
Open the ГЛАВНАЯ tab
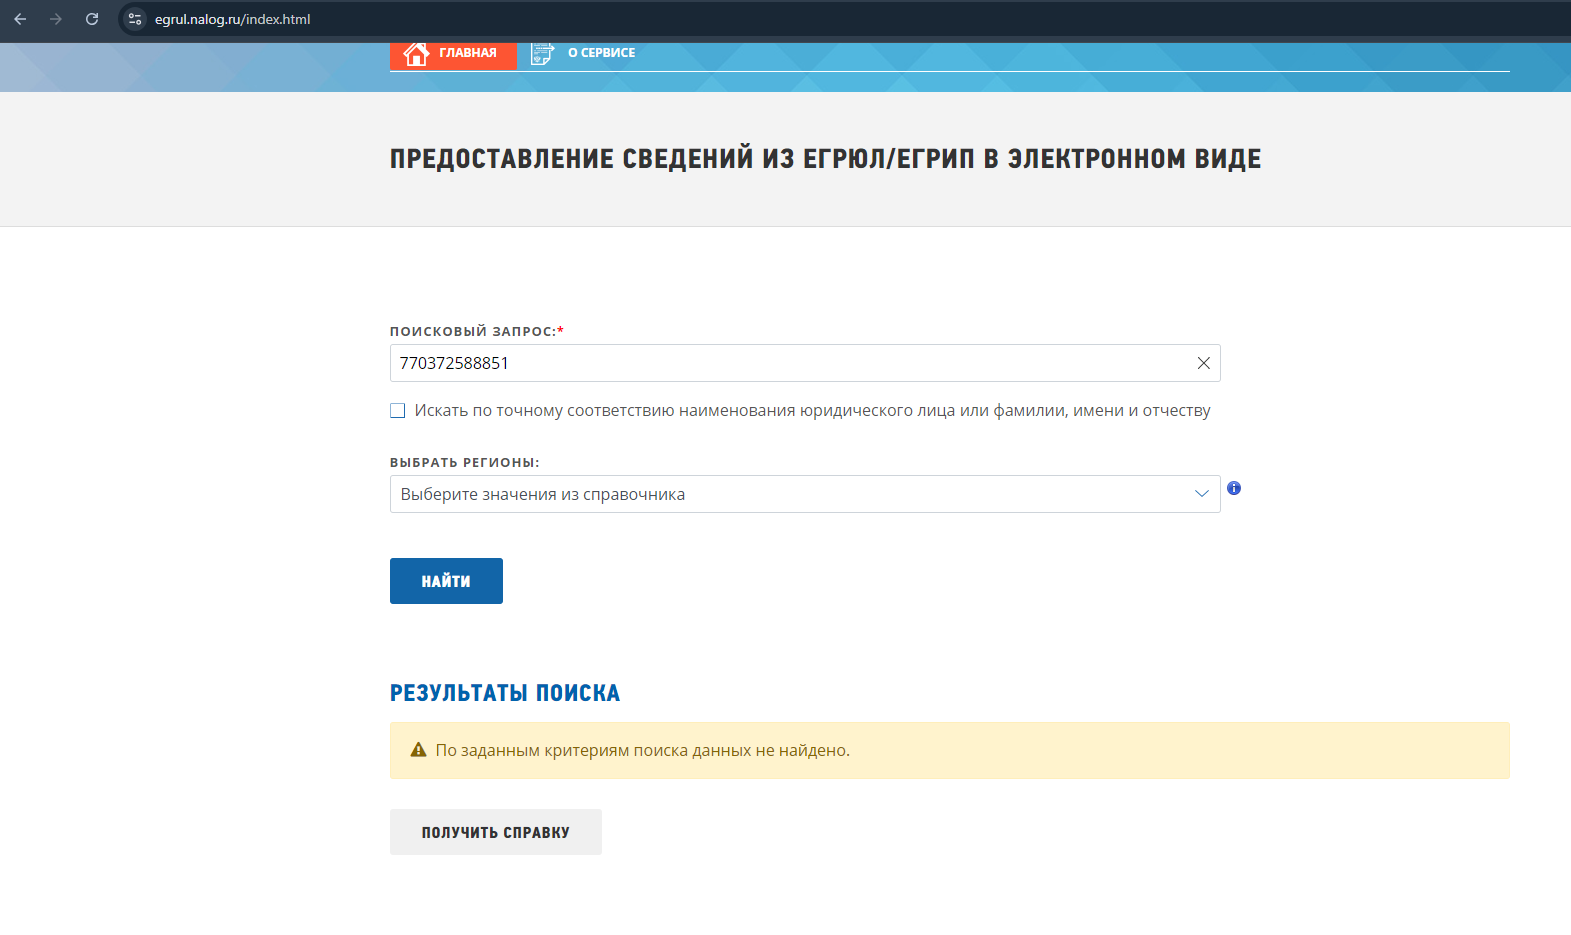[x=453, y=54]
